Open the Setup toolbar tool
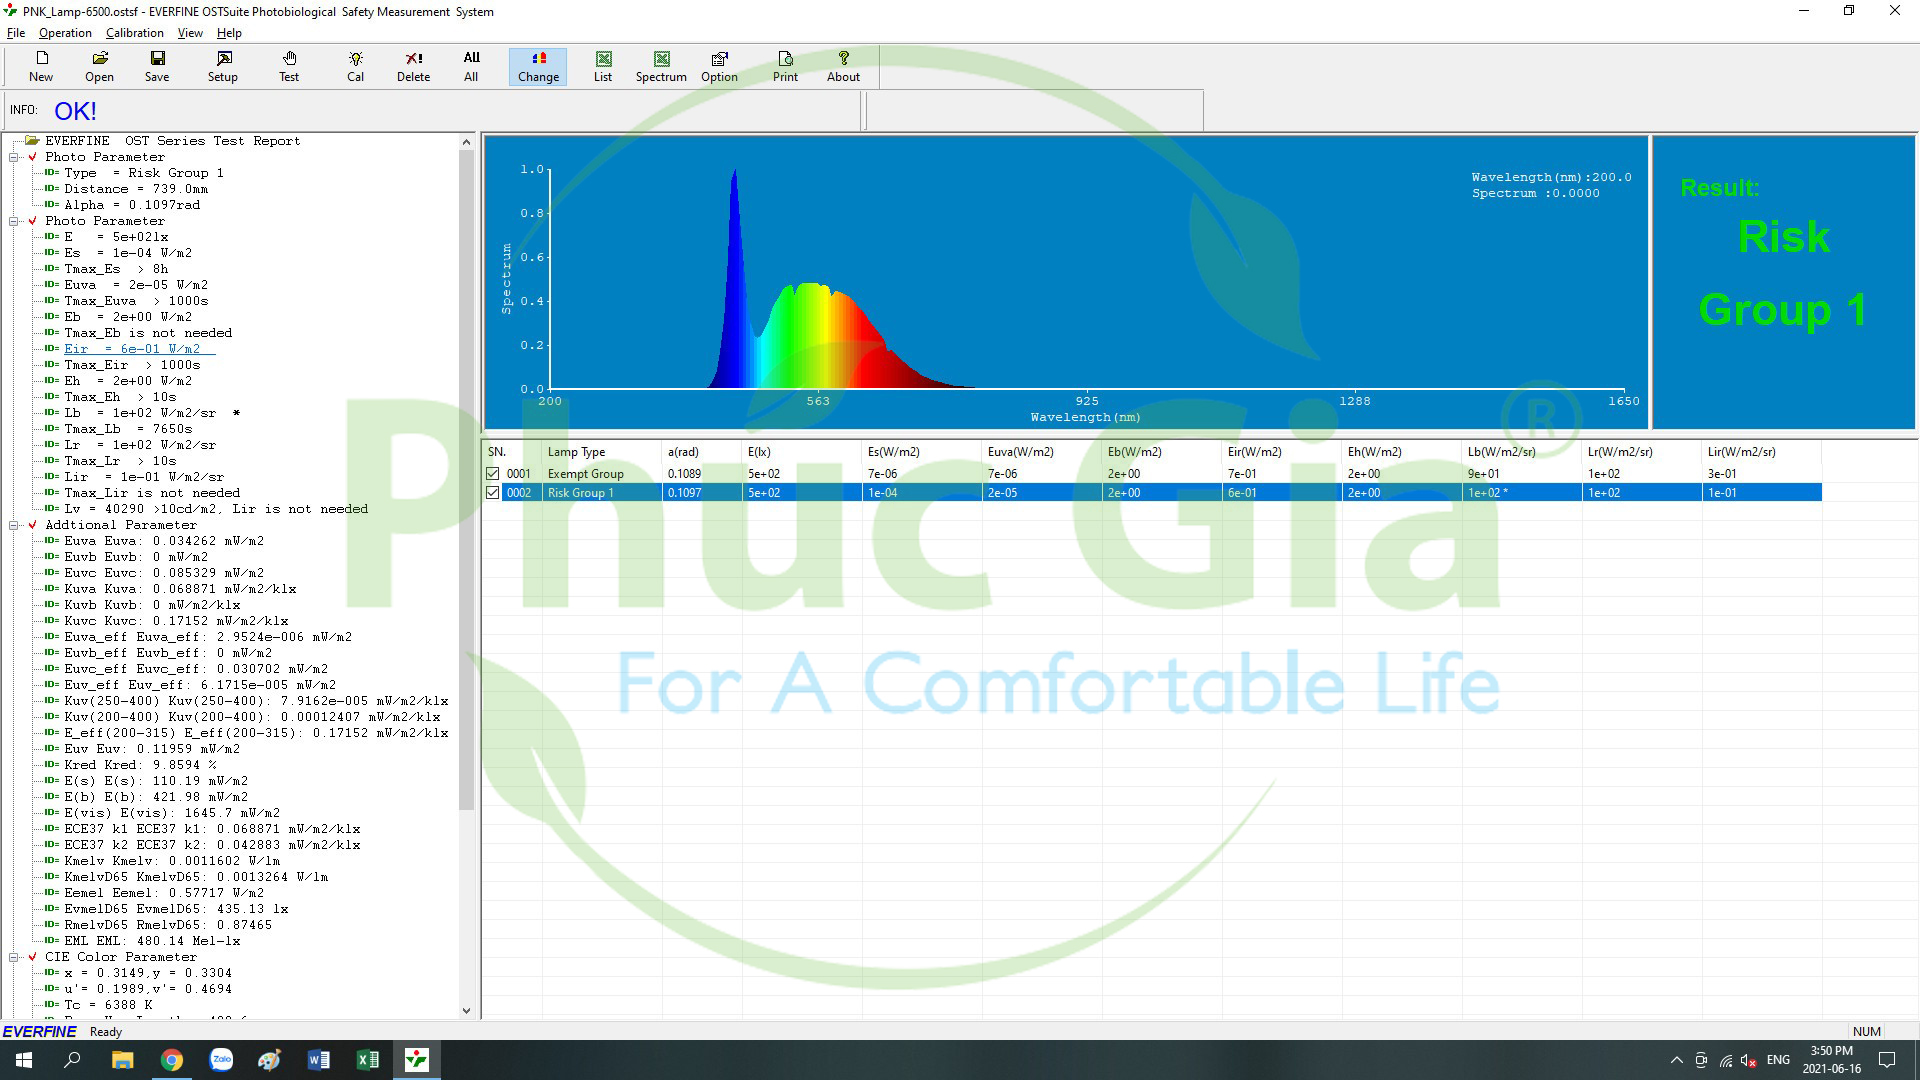 coord(223,66)
